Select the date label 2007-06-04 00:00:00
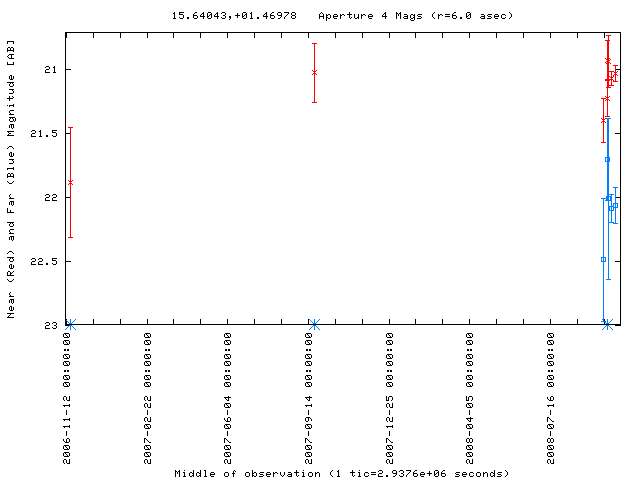This screenshot has width=640, height=480. click(x=228, y=398)
